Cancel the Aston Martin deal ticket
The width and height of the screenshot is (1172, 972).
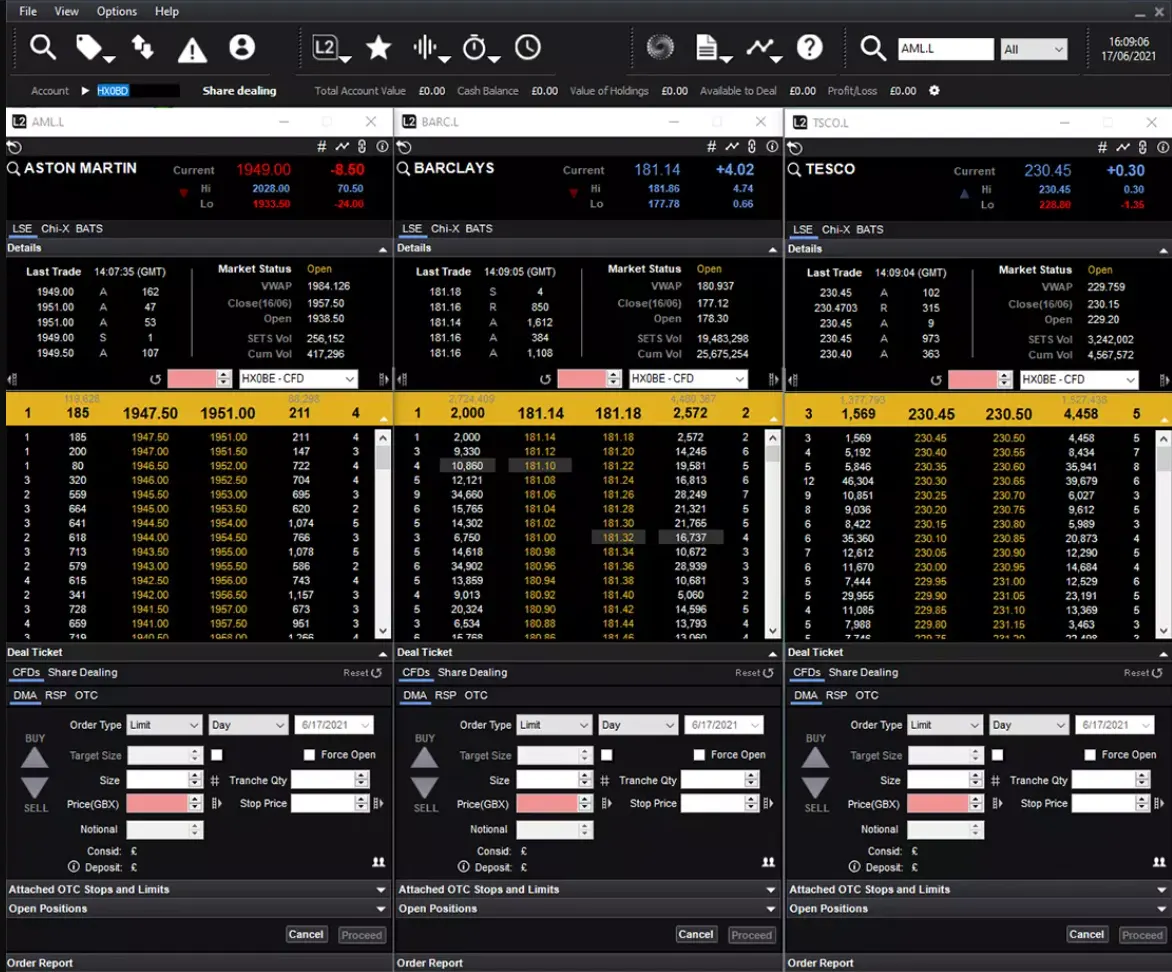306,935
